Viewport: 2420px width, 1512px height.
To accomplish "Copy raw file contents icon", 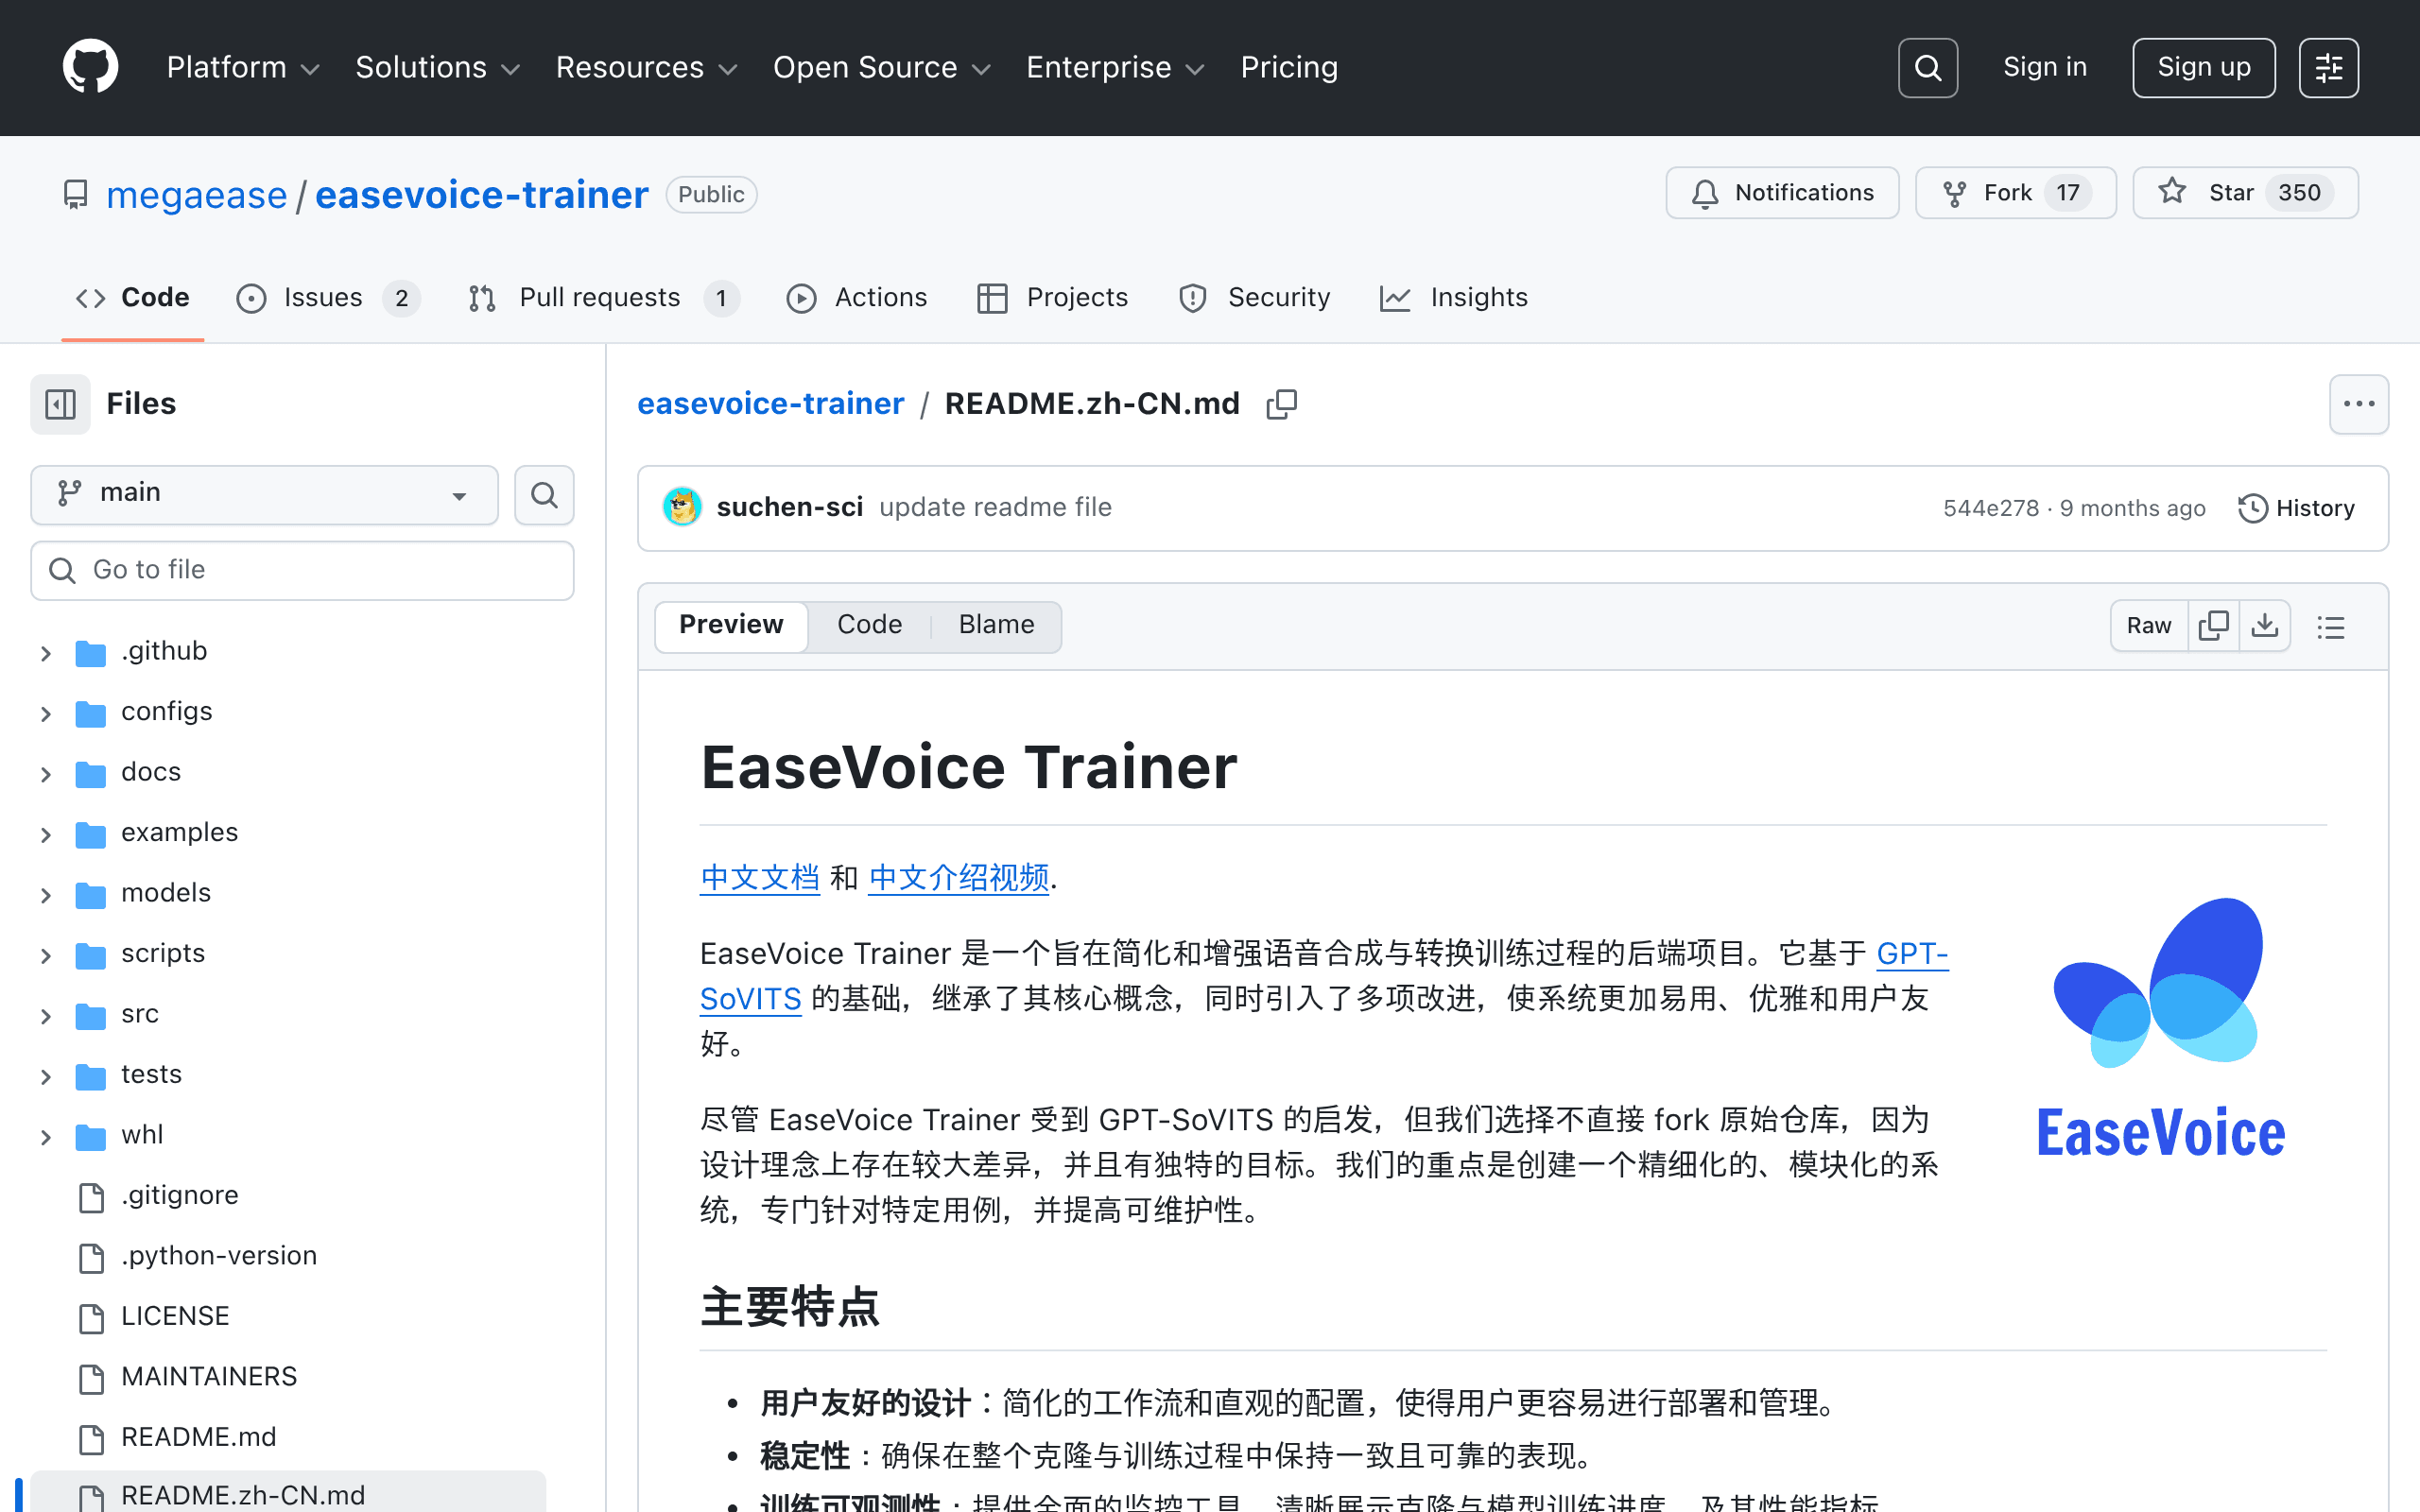I will click(2214, 626).
